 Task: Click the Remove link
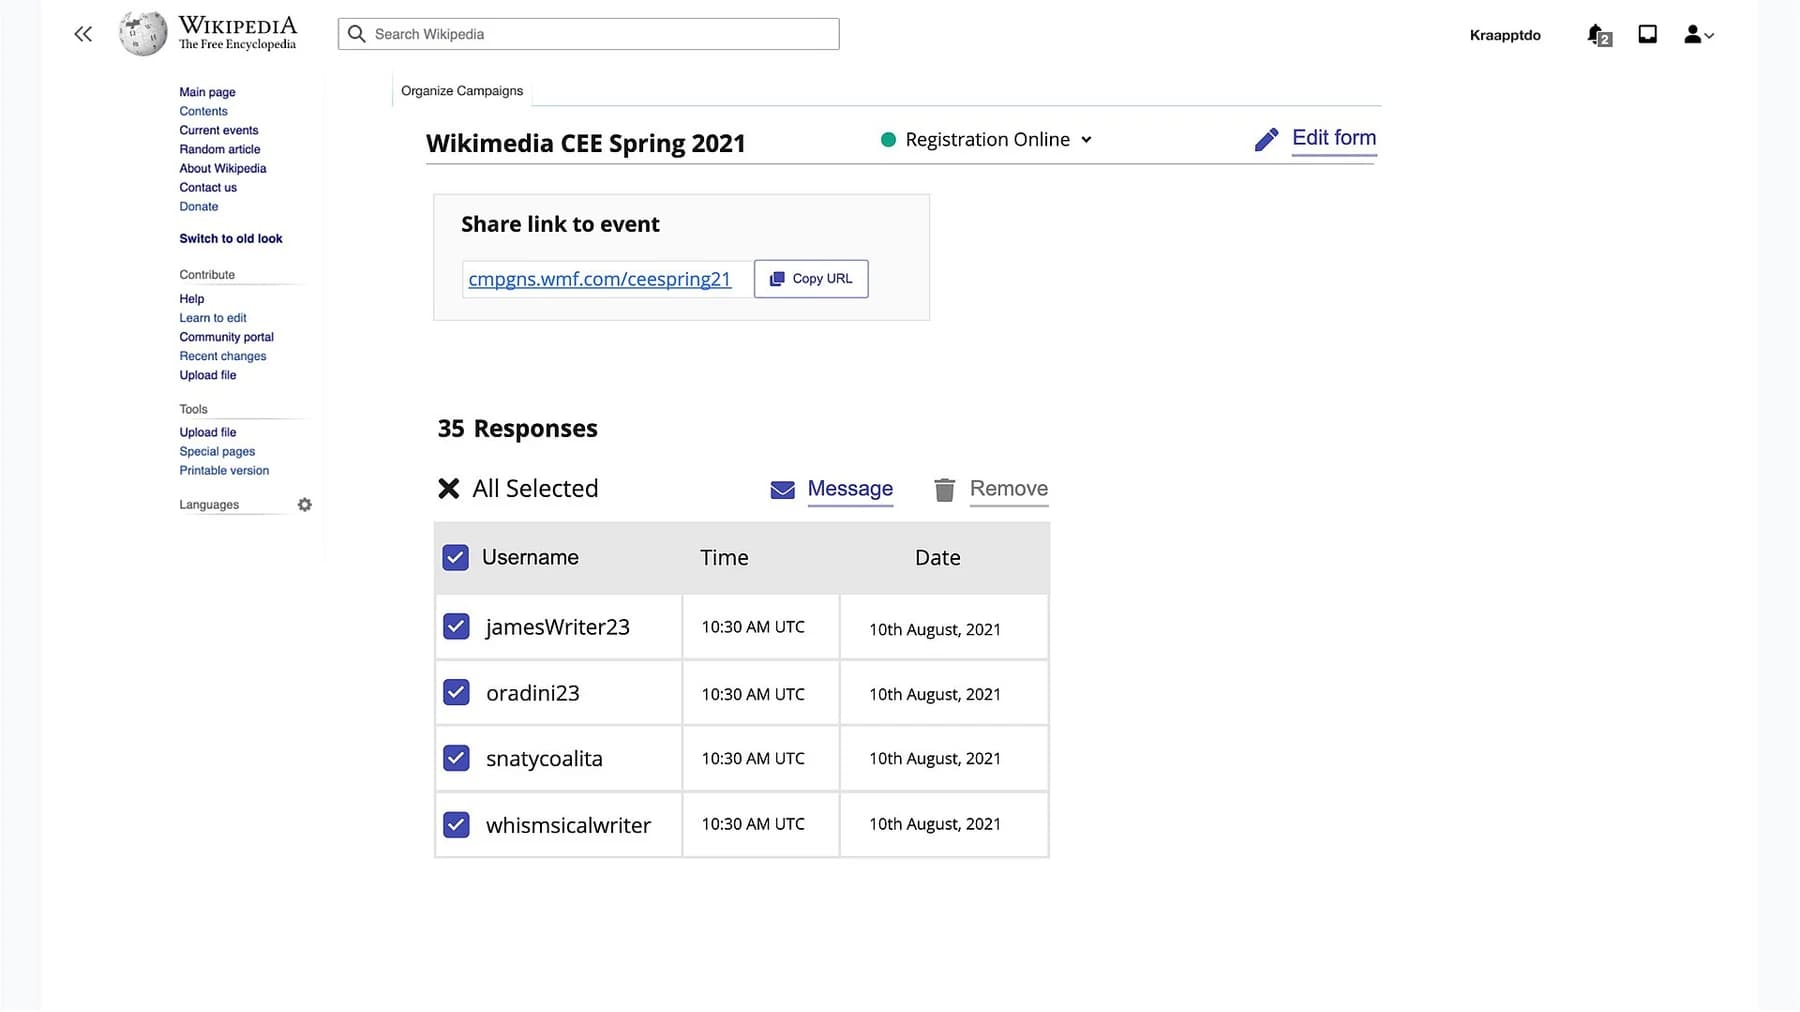coord(1009,488)
